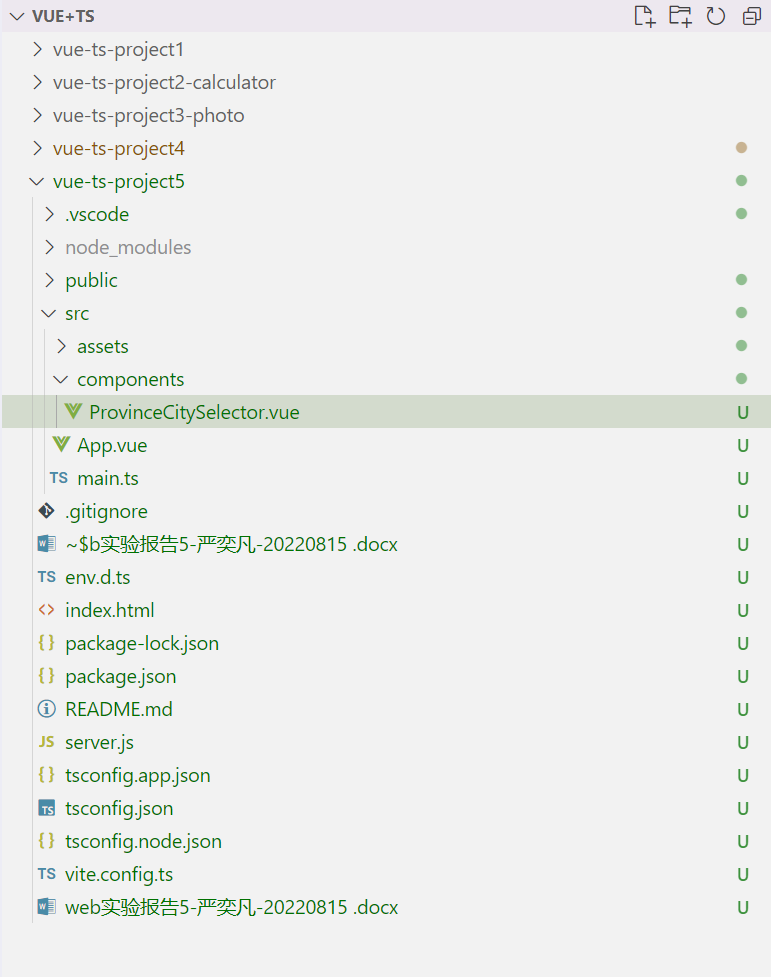This screenshot has height=977, width=771.
Task: Click the HTML icon beside index.html
Action: (46, 610)
